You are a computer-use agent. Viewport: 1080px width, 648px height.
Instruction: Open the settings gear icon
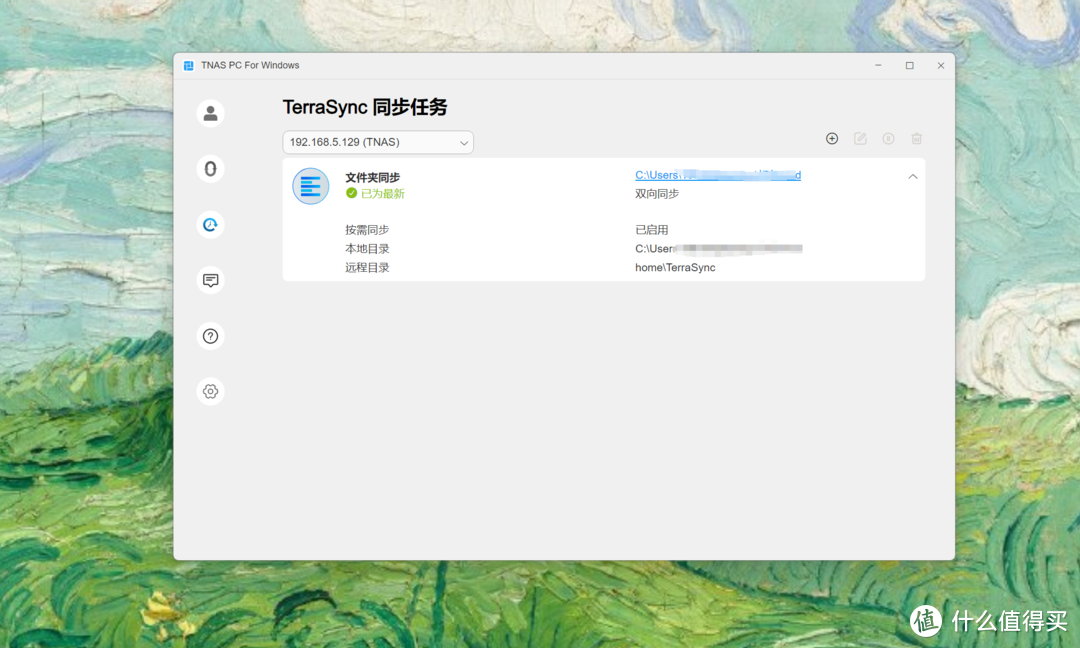[x=210, y=392]
